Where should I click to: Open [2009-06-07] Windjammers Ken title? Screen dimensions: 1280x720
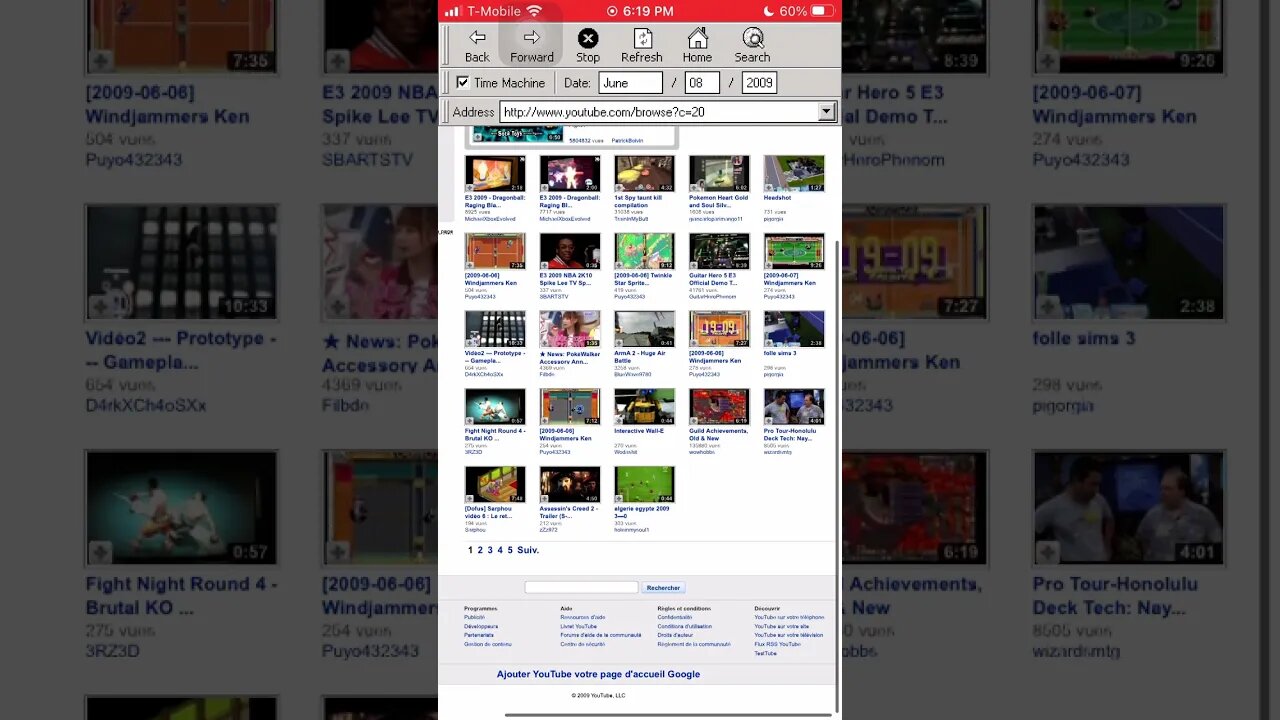(790, 279)
